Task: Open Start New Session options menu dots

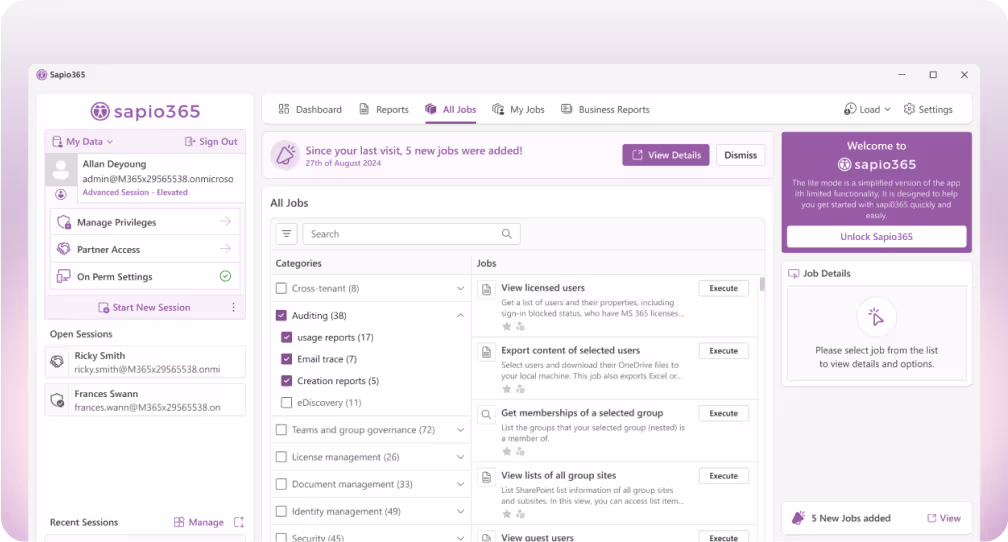Action: (x=233, y=307)
